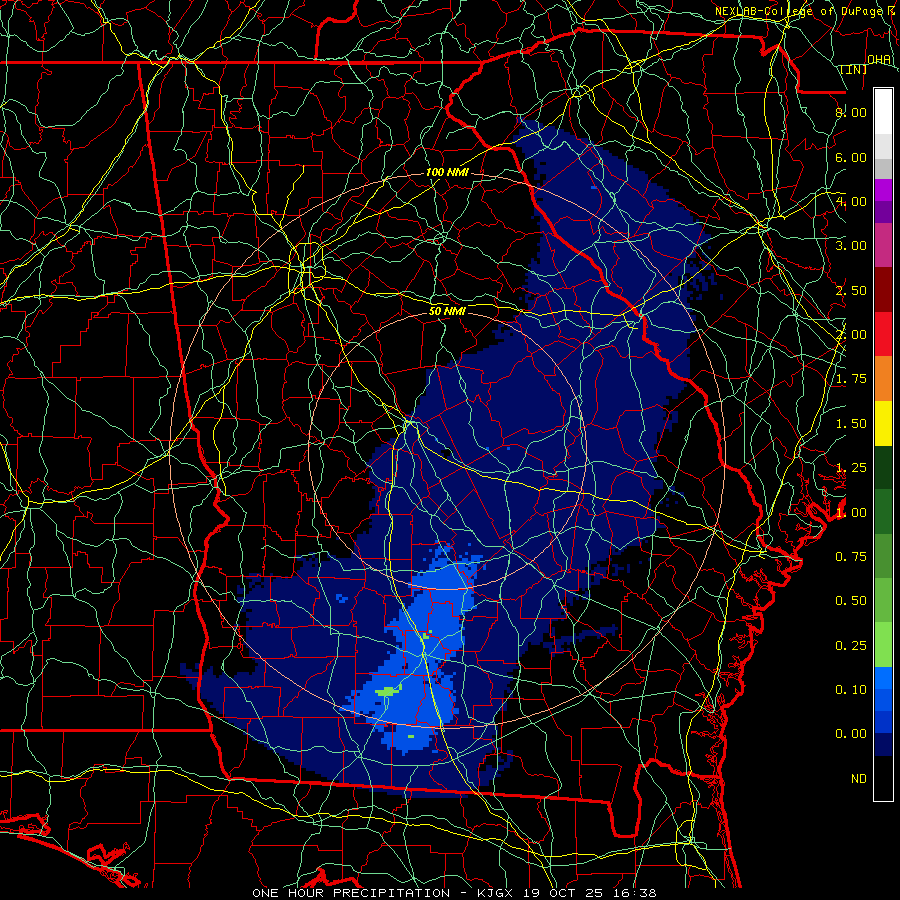Pick the pink legend swatch near 3.00
The image size is (900, 900).
[883, 246]
